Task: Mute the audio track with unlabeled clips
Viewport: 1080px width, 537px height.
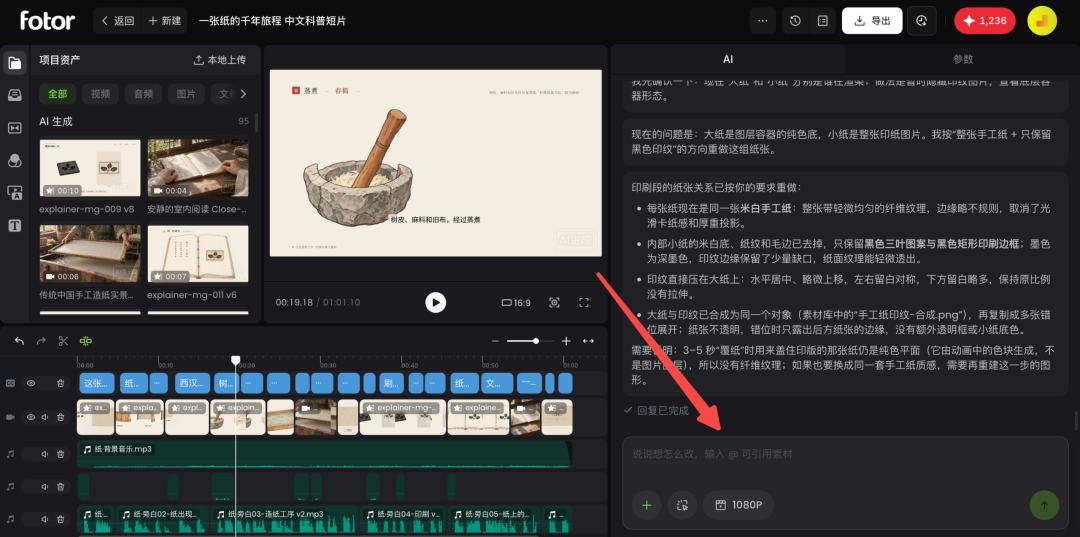Action: click(x=45, y=487)
